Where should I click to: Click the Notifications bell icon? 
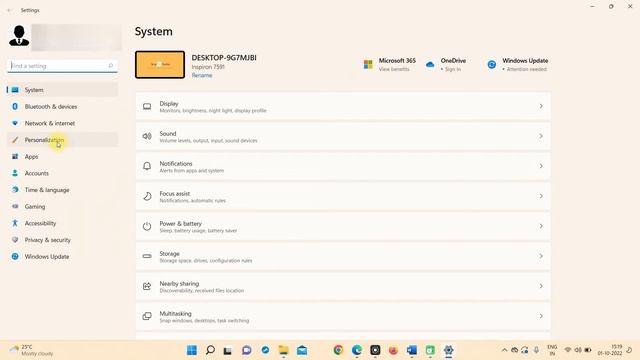pyautogui.click(x=147, y=166)
